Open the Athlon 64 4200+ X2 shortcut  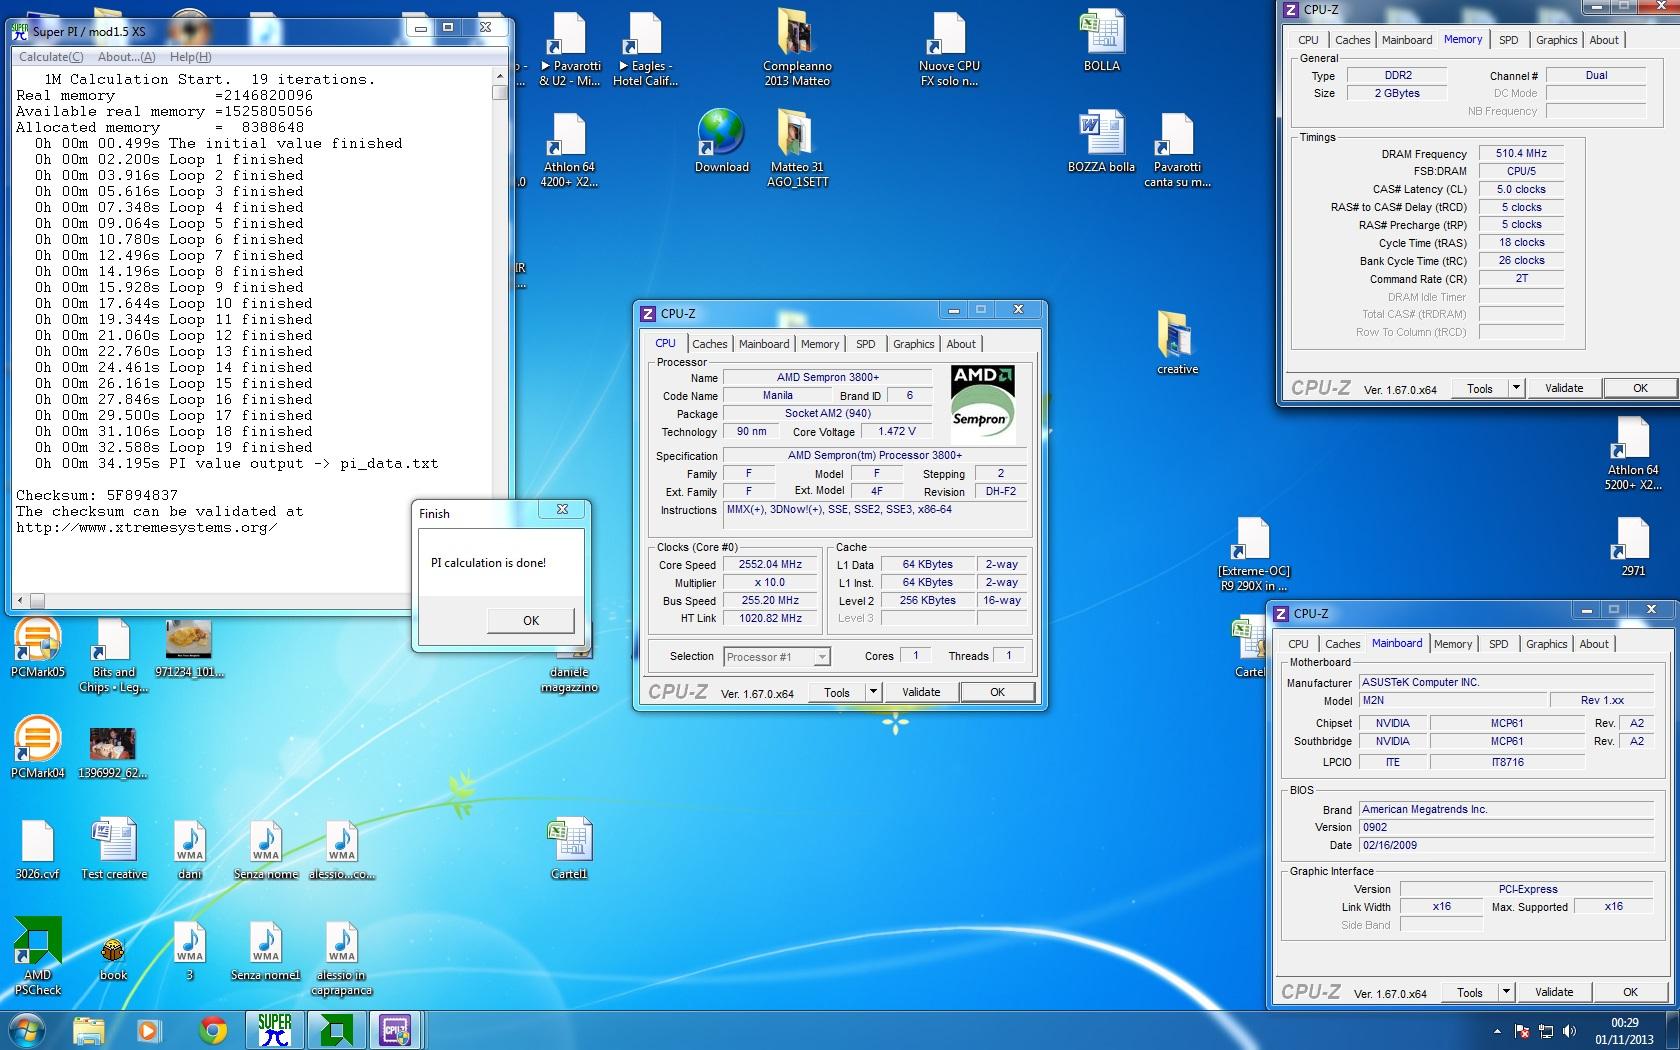[568, 148]
